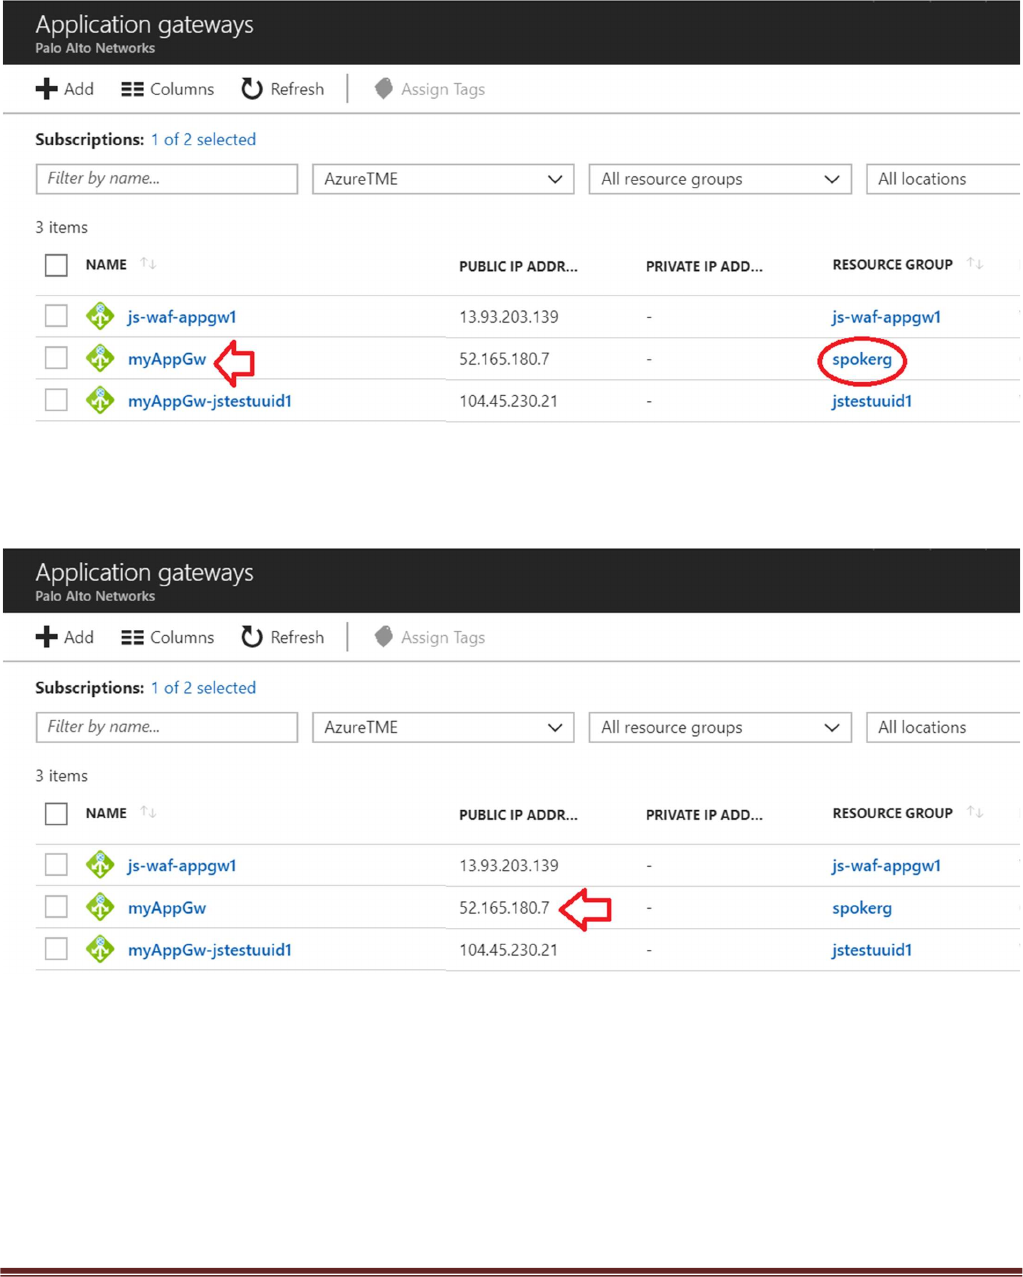Click PUBLIC IP ADDR column header in upper screenshot

pos(518,266)
